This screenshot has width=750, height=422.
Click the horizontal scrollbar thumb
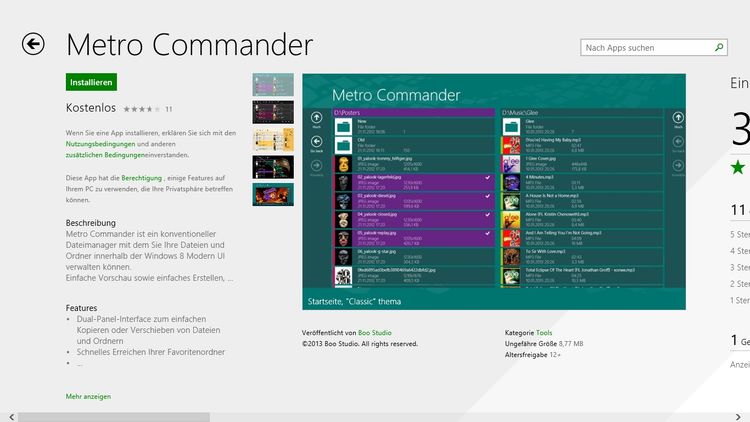(113, 416)
